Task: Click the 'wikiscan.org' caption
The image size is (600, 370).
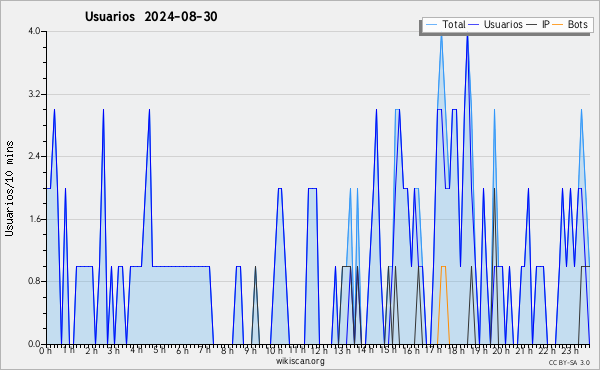Action: (300, 361)
